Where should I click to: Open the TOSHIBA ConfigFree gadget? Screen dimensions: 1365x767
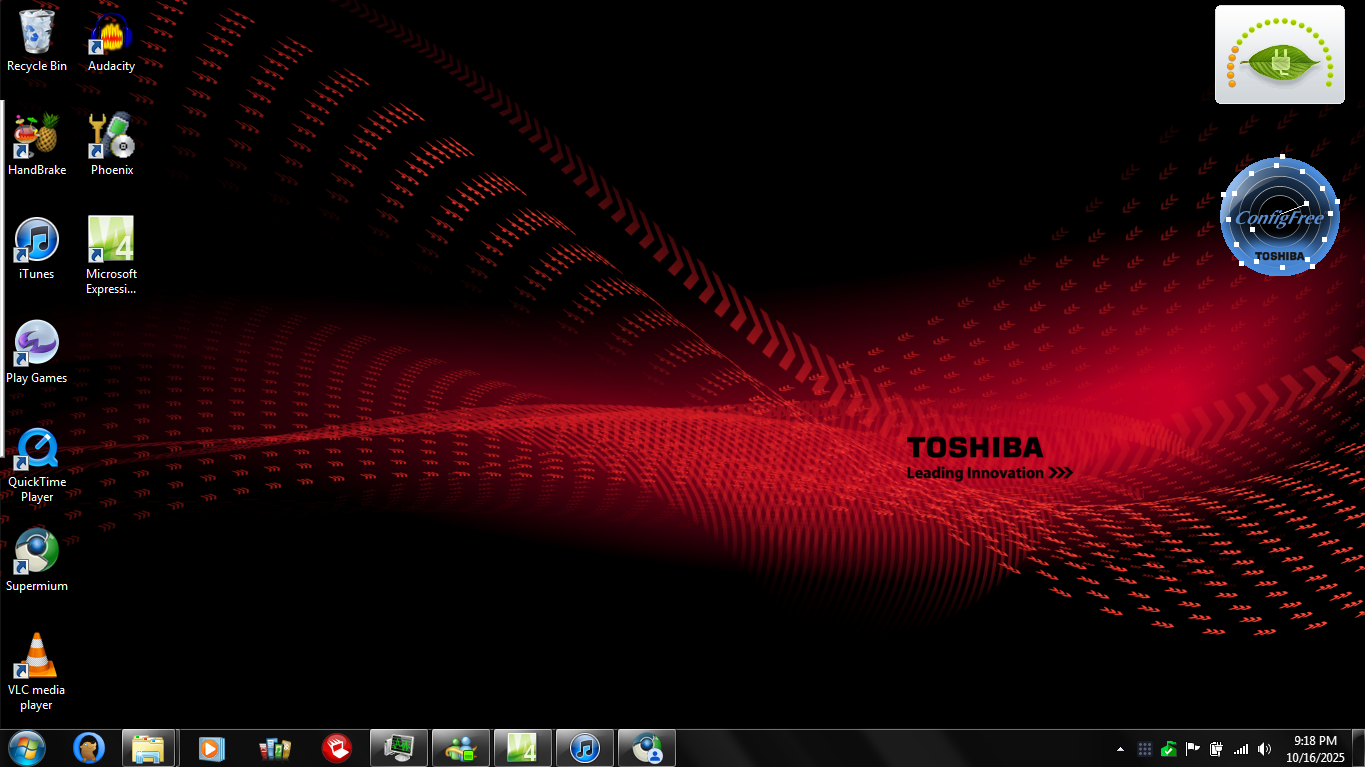point(1279,216)
